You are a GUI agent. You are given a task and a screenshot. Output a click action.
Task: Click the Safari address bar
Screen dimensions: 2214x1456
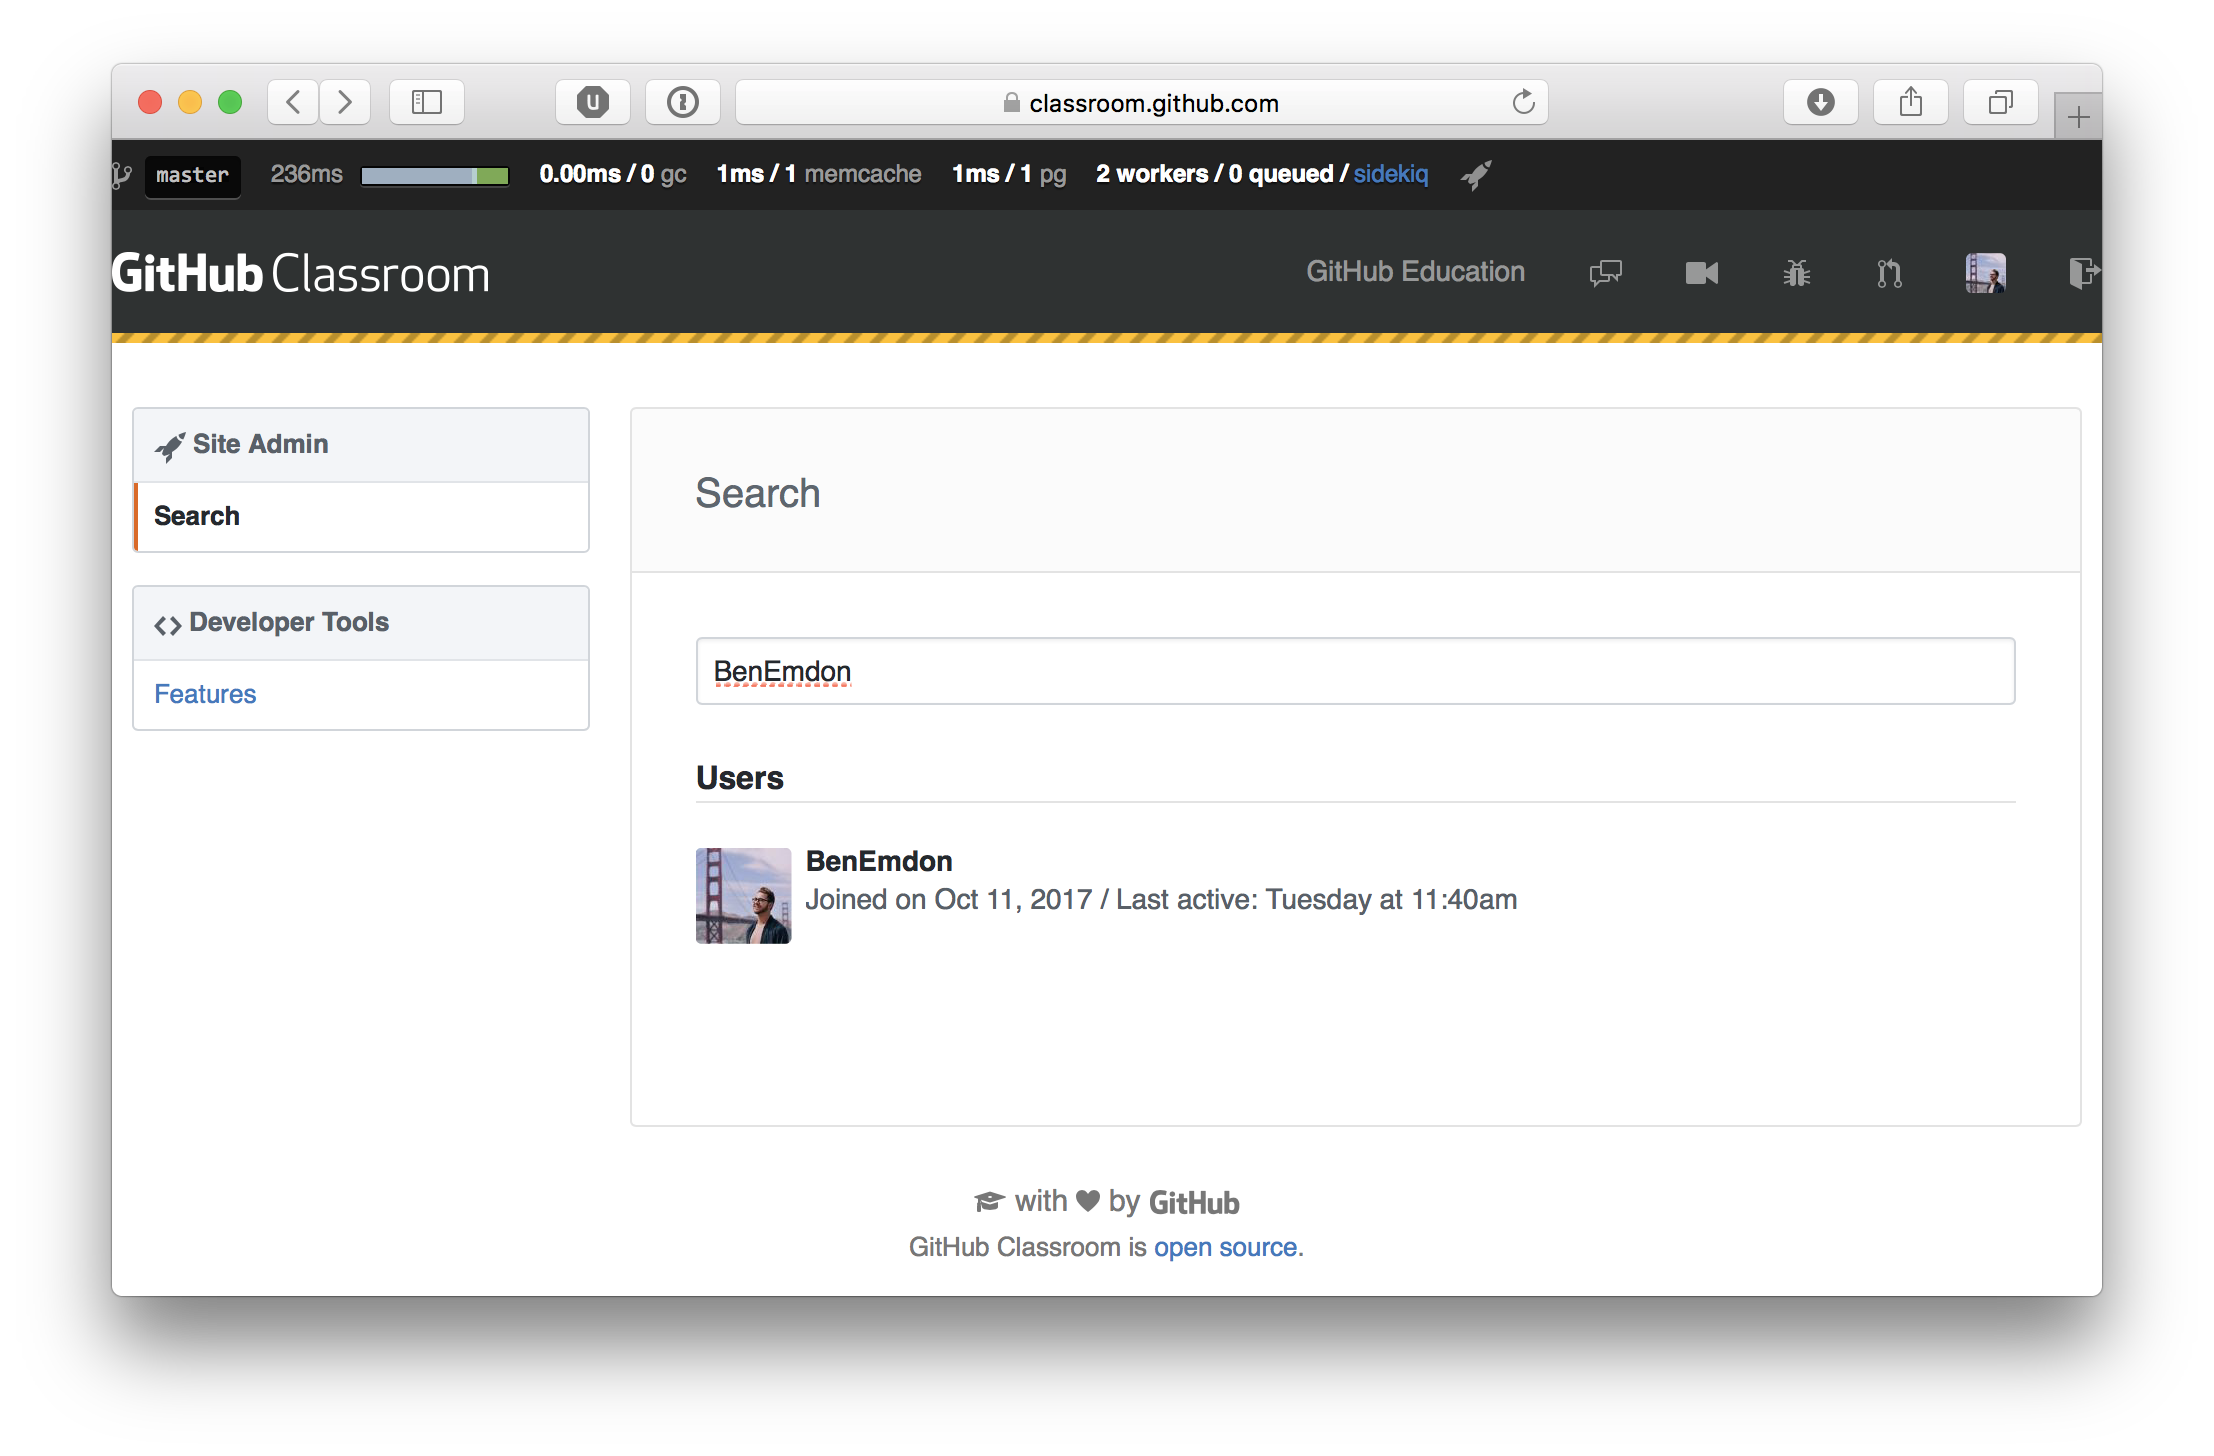click(x=1141, y=102)
